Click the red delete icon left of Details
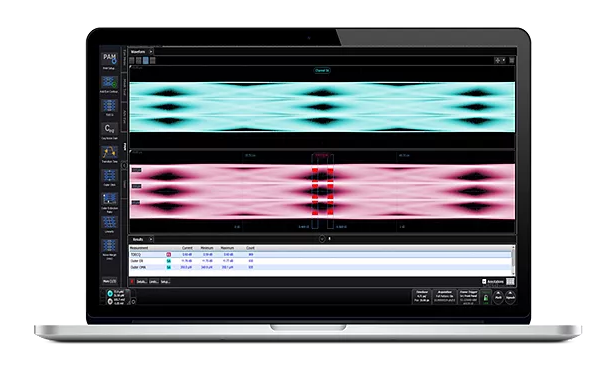This screenshot has height=387, width=590. click(x=132, y=281)
